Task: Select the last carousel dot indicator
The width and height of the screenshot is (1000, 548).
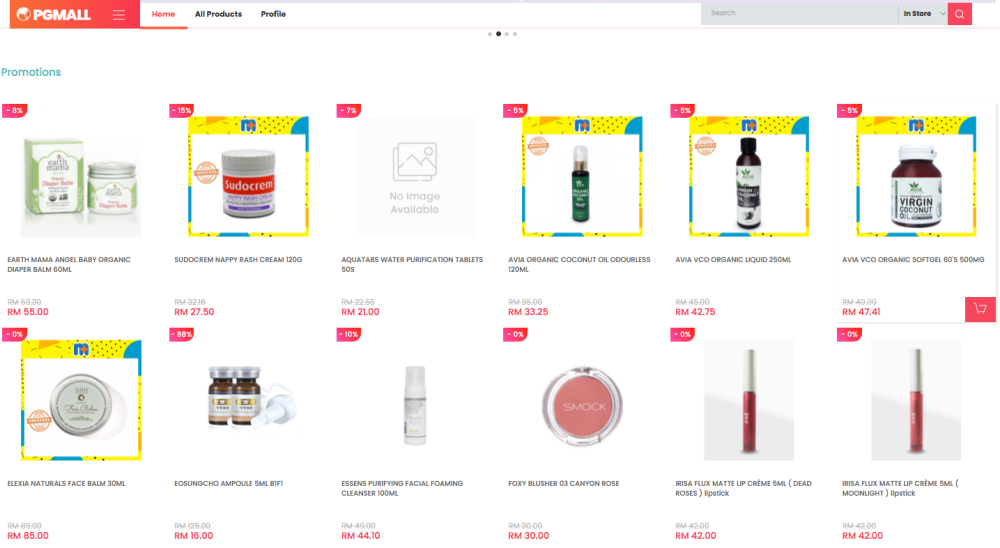Action: 515,34
